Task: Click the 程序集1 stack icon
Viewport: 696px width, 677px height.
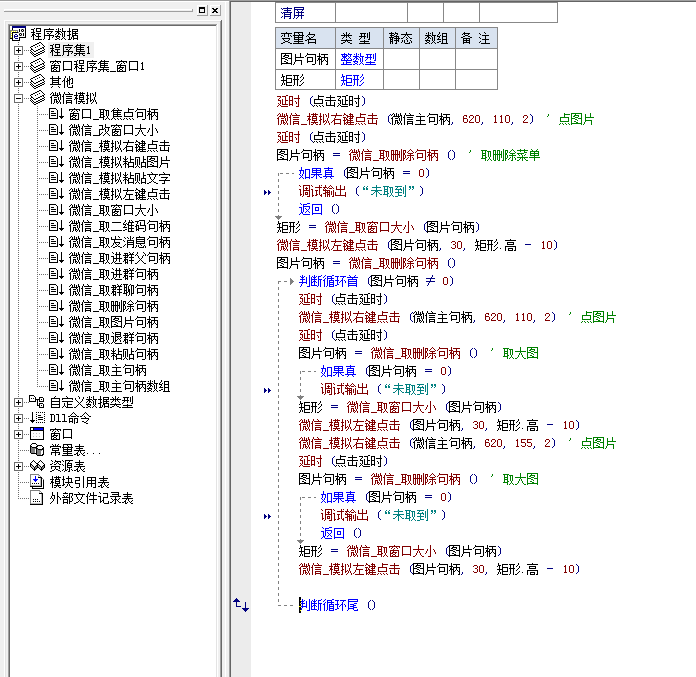Action: [x=37, y=50]
